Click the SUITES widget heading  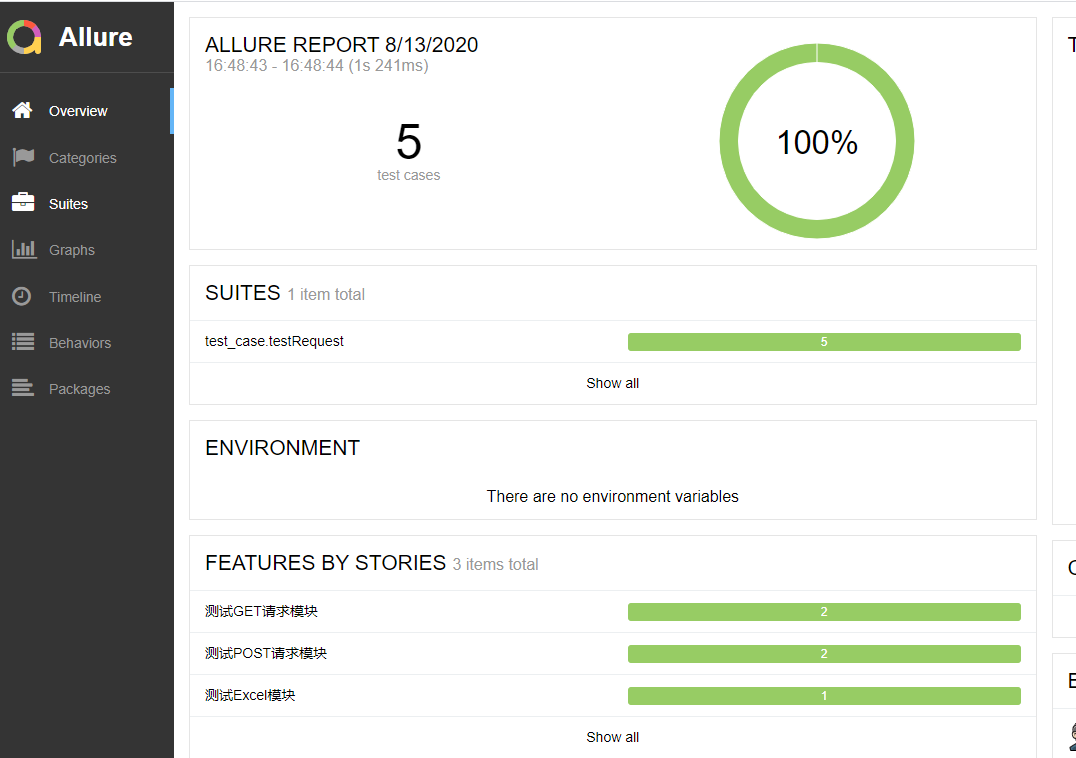(x=243, y=293)
